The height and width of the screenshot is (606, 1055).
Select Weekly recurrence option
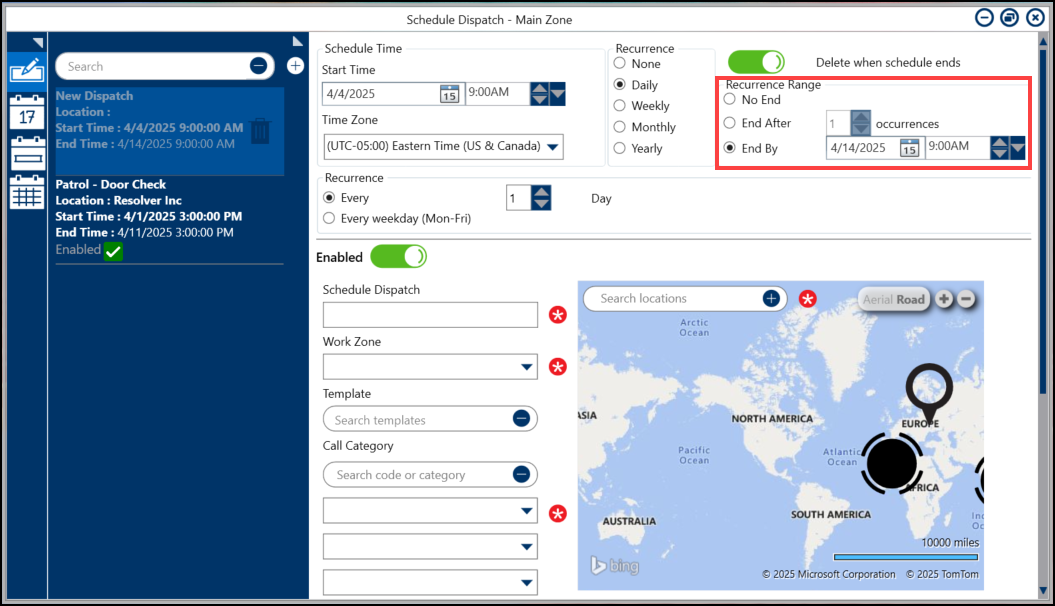point(620,106)
